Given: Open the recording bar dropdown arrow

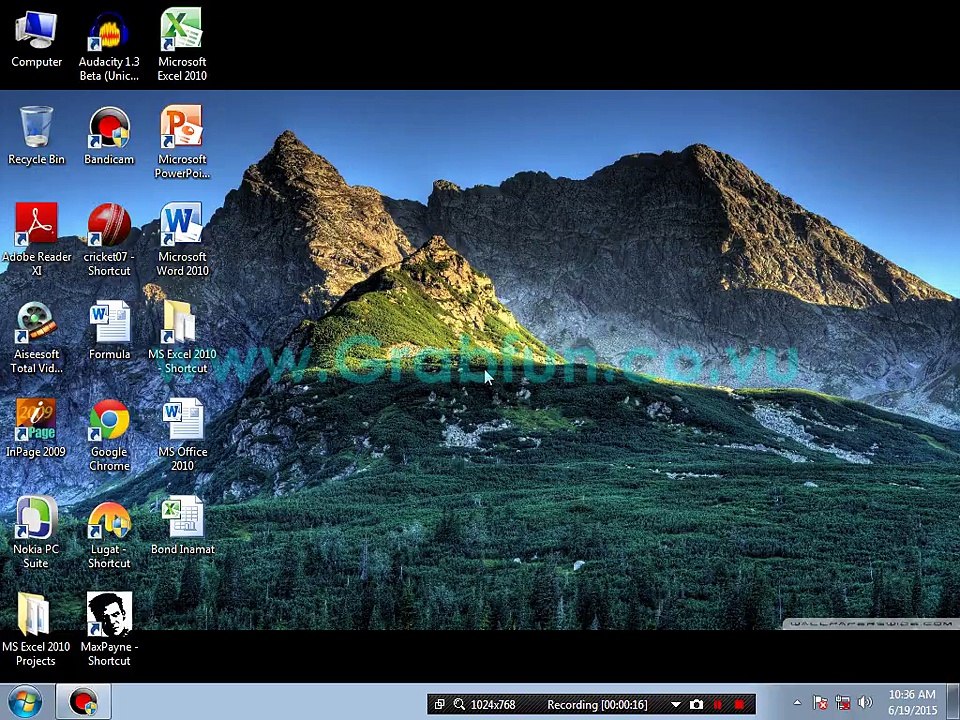Looking at the screenshot, I should 675,705.
